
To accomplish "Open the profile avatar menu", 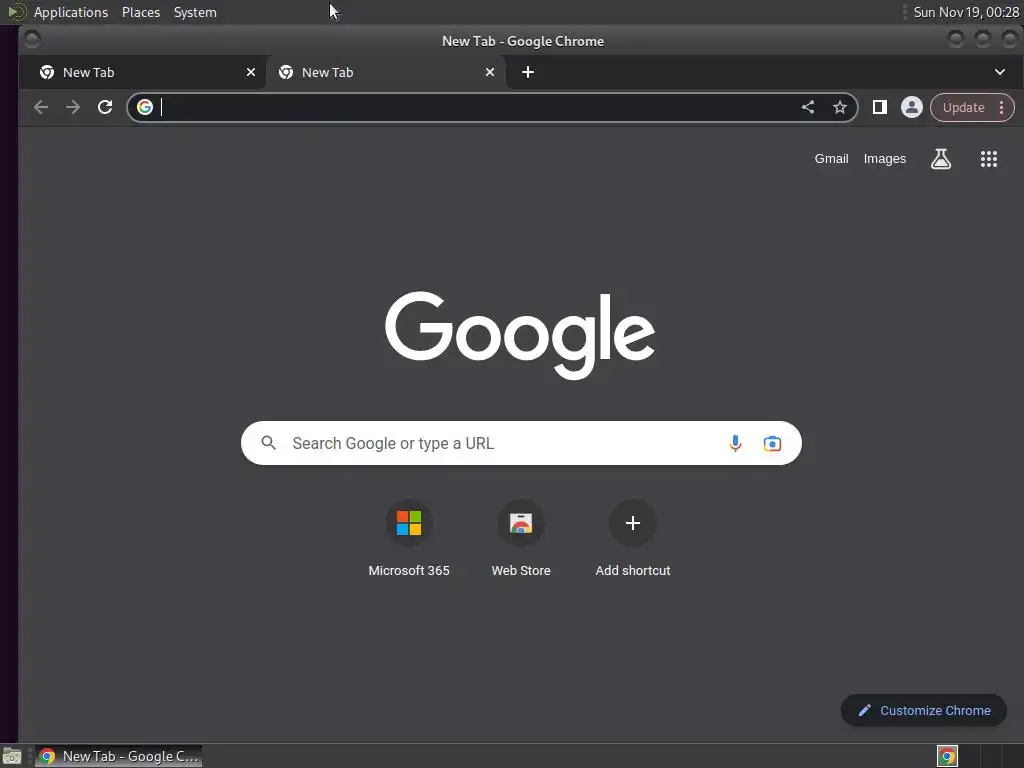I will tap(912, 107).
